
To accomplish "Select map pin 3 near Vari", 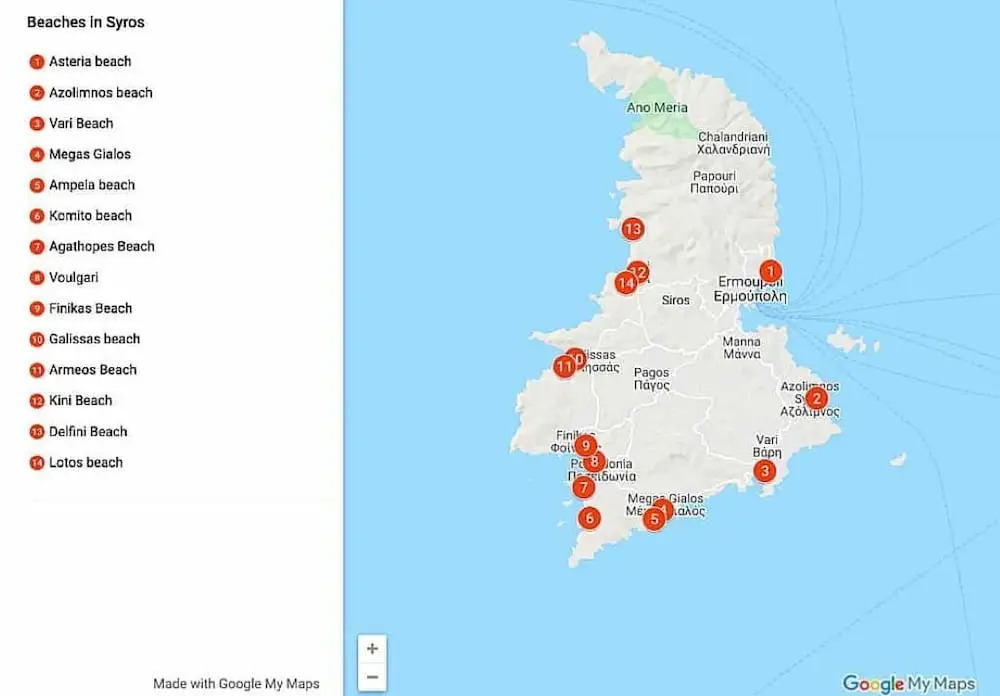I will pos(765,471).
